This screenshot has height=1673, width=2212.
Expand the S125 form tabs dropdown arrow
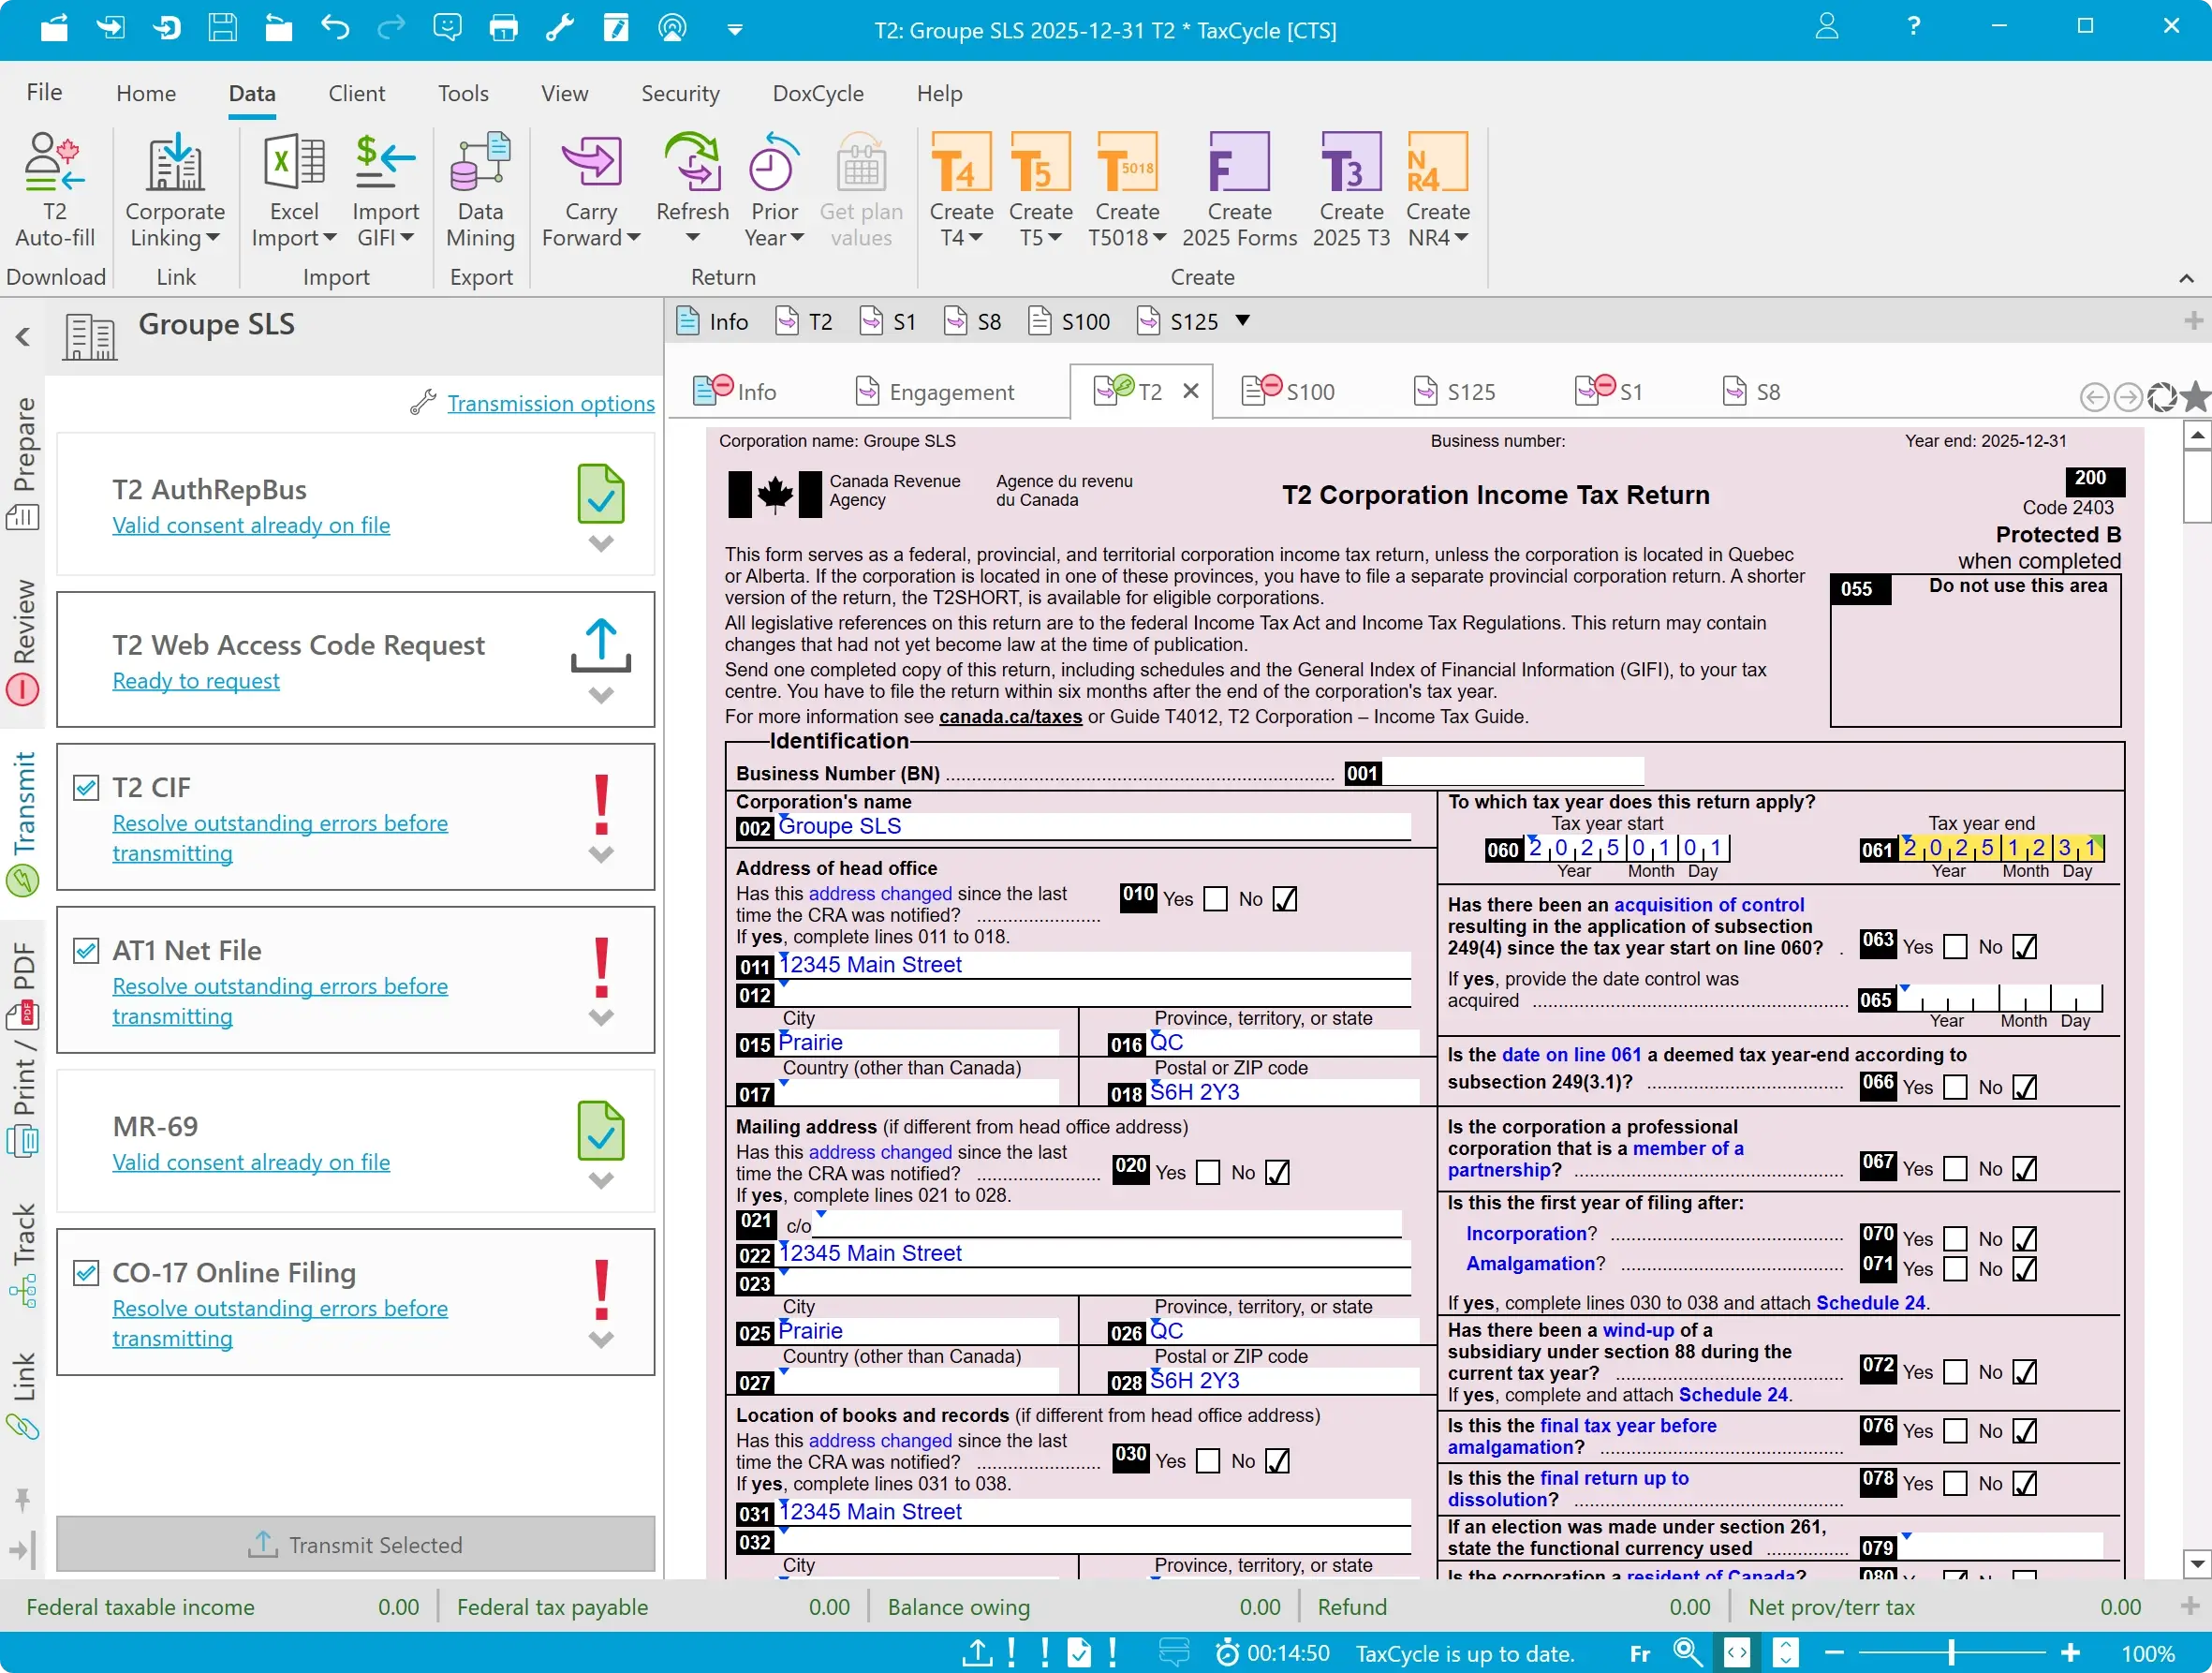[x=1242, y=321]
